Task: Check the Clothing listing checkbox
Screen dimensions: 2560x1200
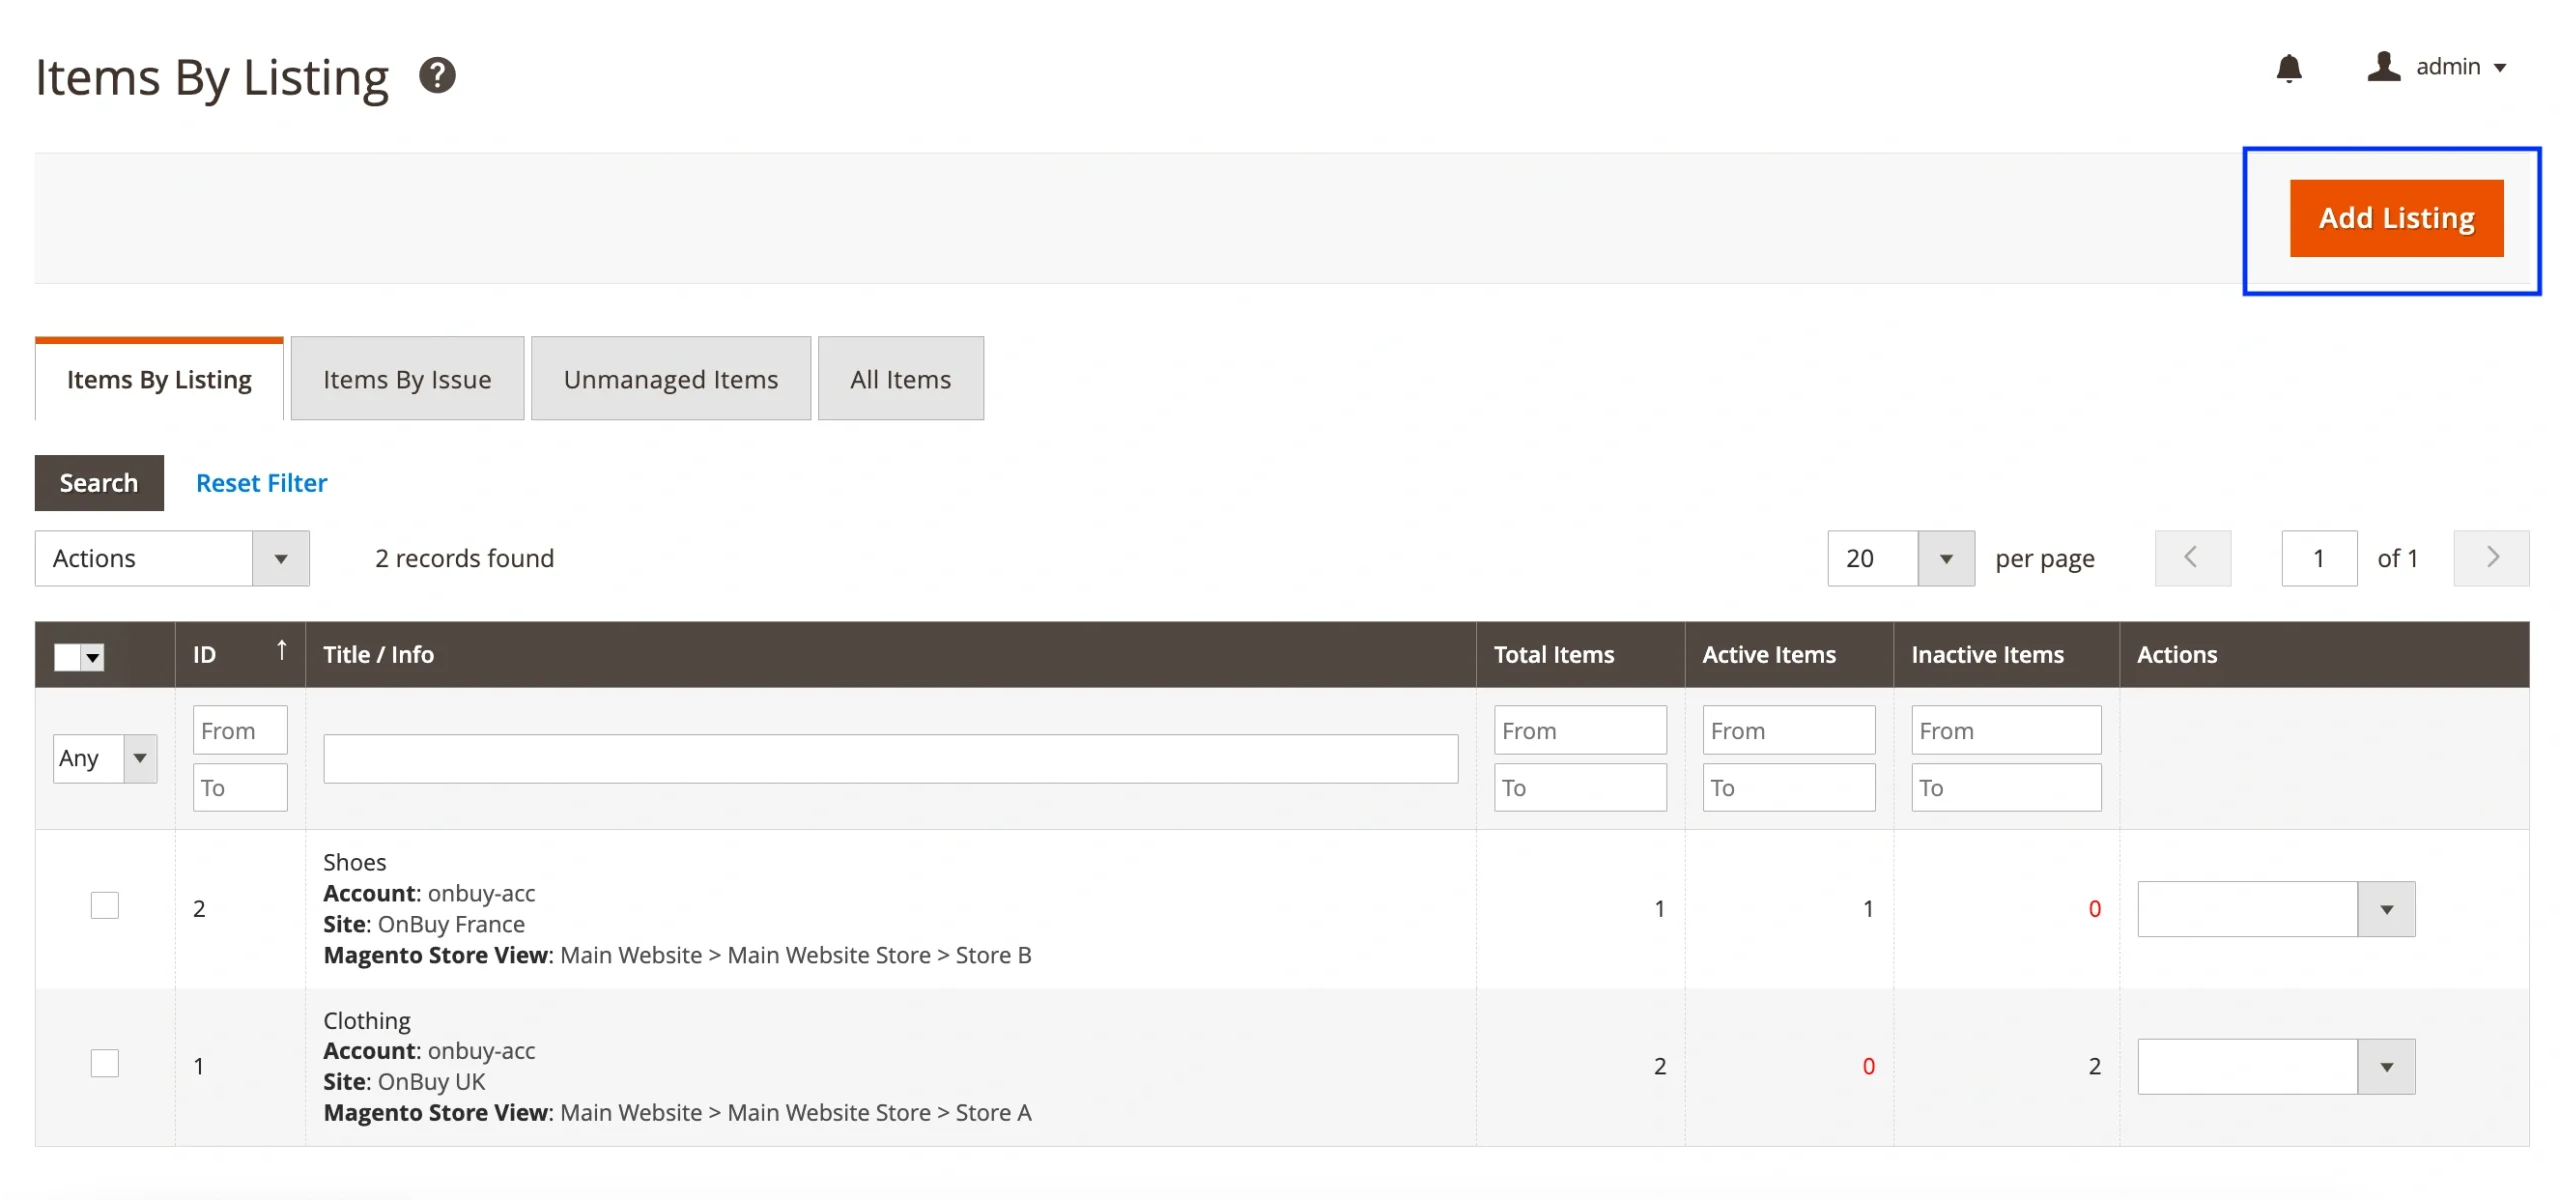Action: [x=104, y=1063]
